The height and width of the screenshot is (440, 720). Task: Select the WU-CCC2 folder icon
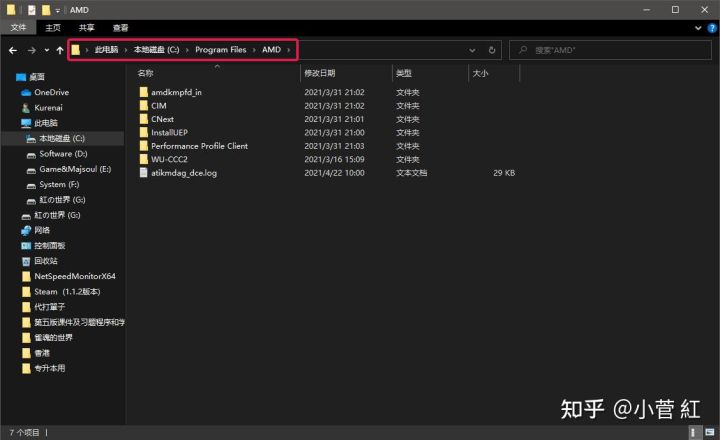pyautogui.click(x=144, y=159)
